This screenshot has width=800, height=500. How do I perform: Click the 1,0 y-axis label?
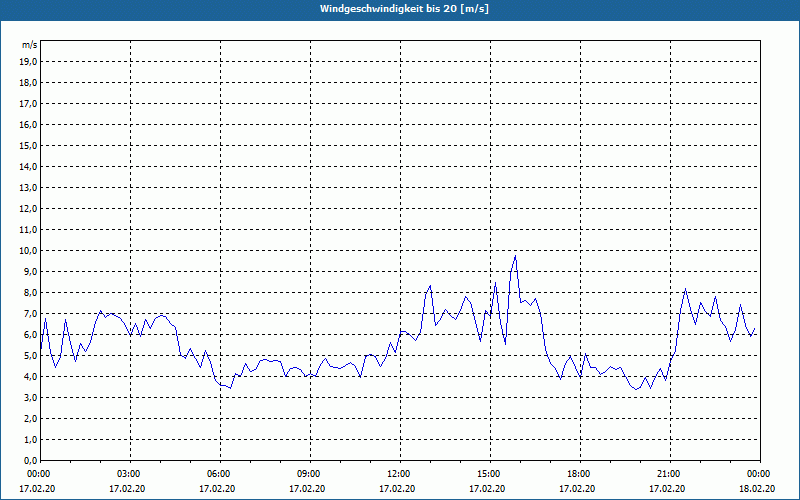(31, 439)
